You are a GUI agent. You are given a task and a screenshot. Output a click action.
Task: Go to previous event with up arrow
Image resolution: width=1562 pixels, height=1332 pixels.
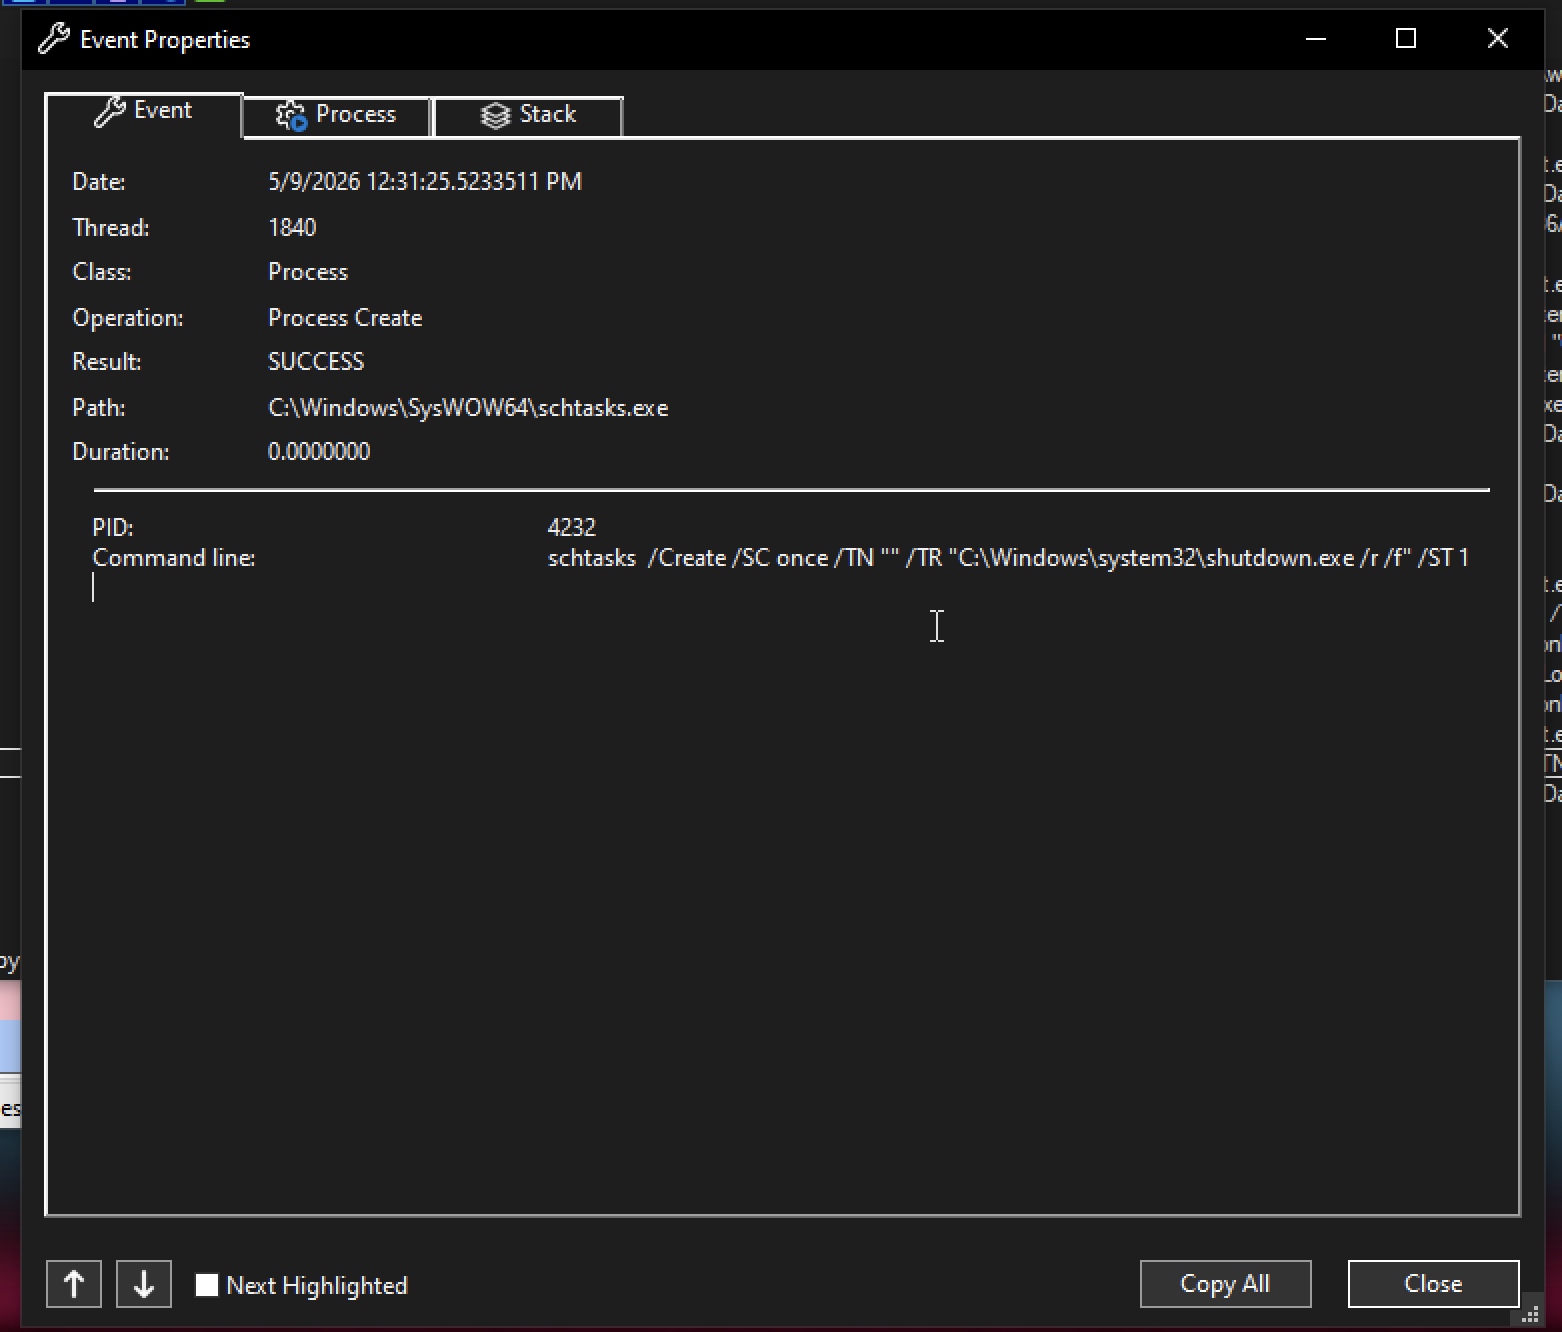pos(74,1284)
